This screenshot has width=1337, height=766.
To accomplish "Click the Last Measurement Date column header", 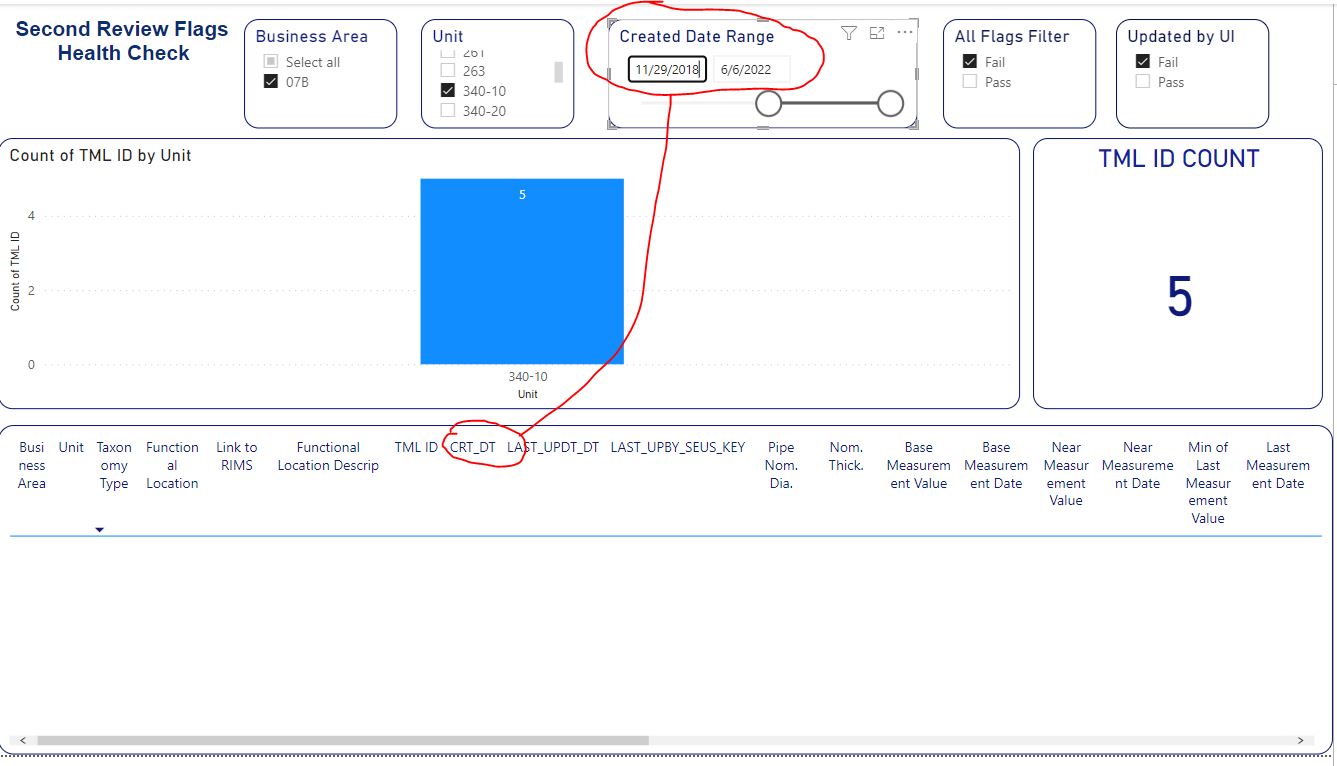I will tap(1278, 465).
